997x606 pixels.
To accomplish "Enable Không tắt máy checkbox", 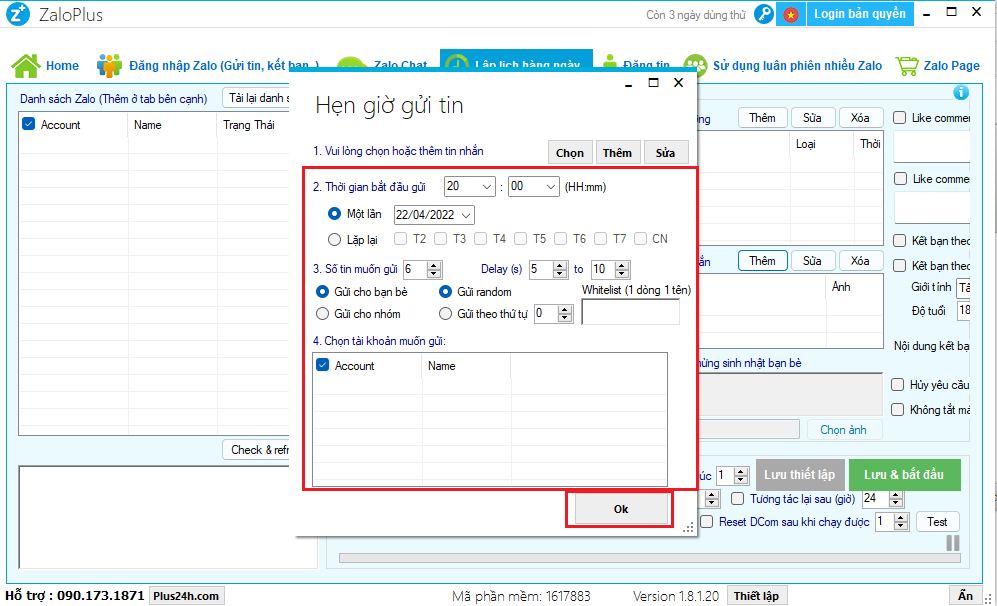I will tap(898, 410).
